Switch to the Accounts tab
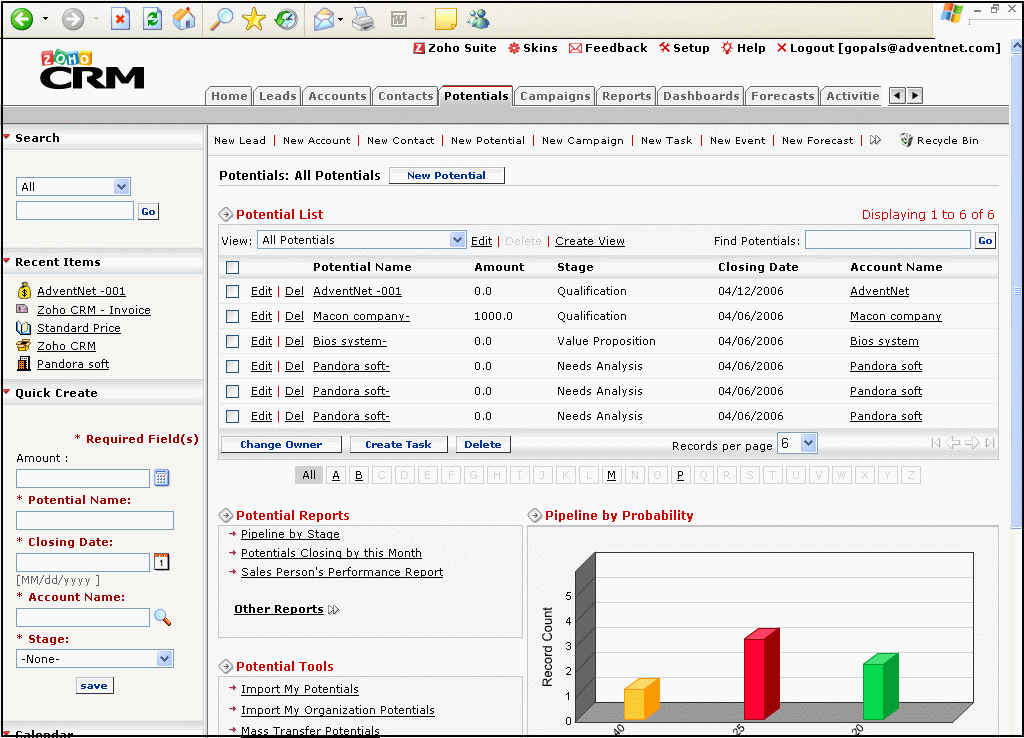Screen dimensions: 1024x738 [x=337, y=96]
